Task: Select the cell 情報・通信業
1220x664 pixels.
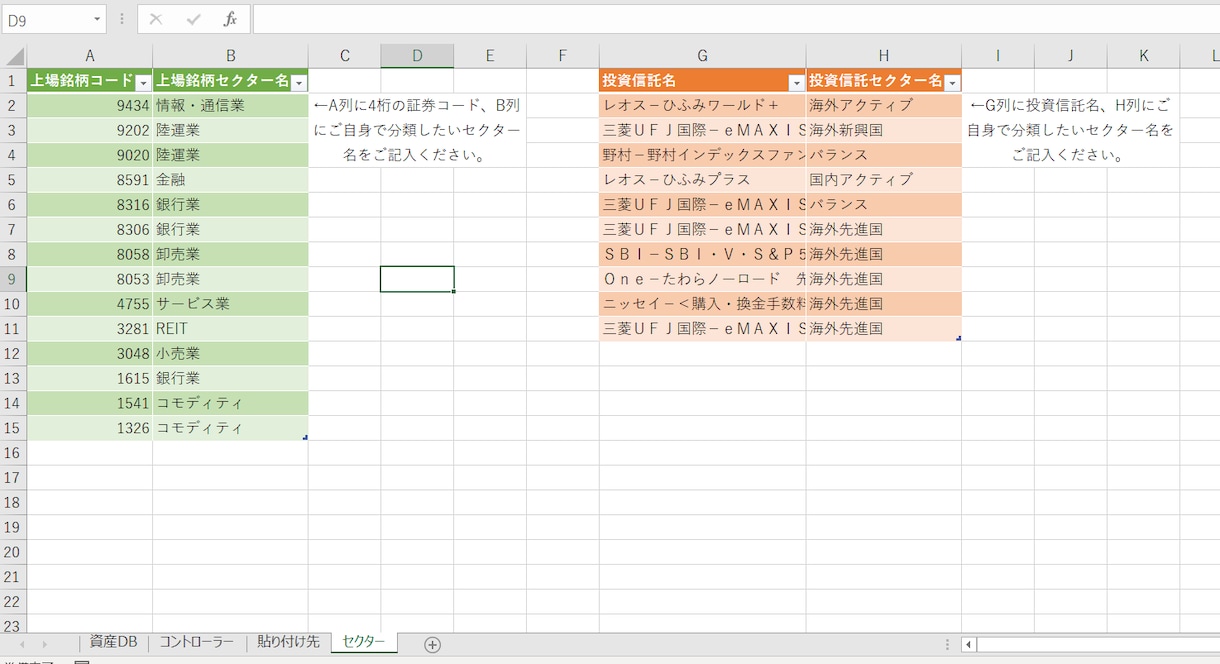Action: [230, 105]
